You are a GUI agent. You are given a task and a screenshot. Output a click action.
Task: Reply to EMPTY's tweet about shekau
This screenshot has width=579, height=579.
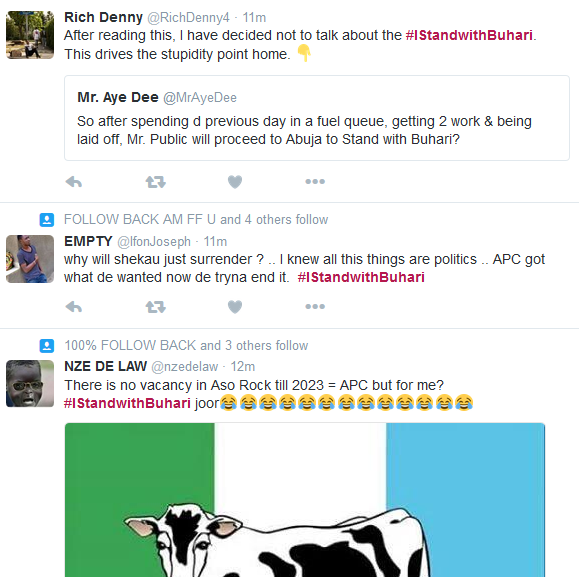73,306
